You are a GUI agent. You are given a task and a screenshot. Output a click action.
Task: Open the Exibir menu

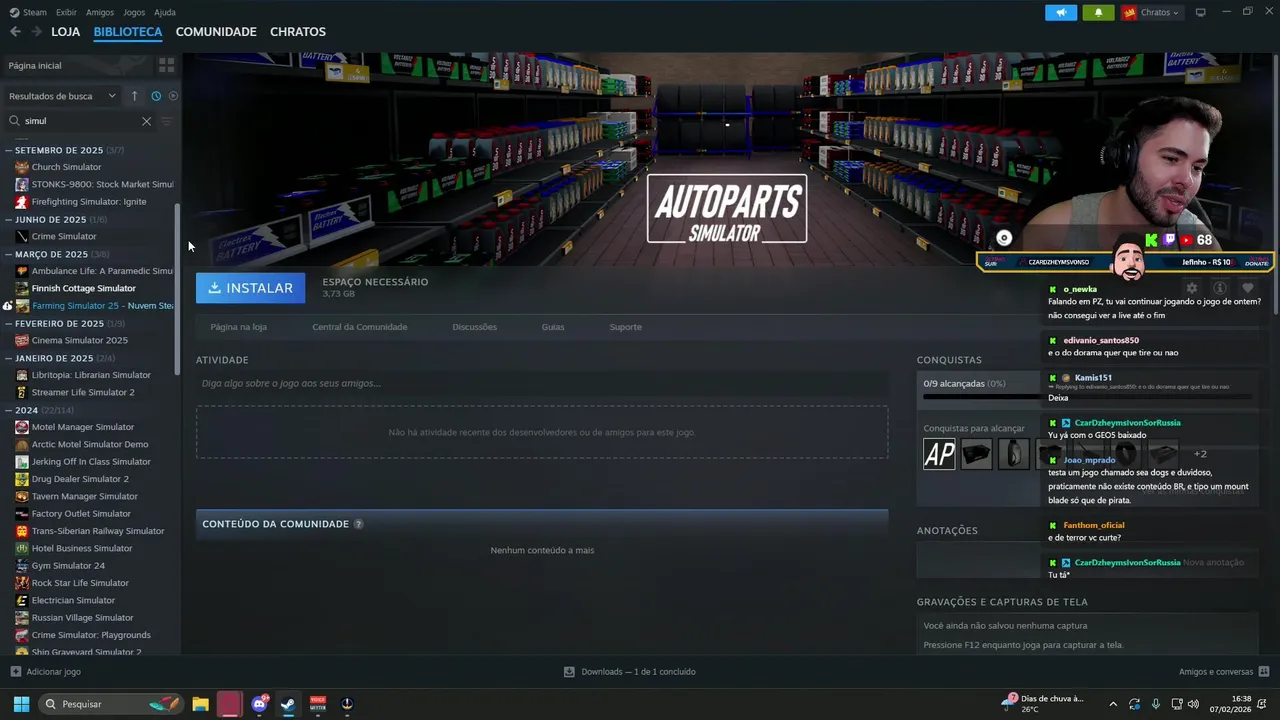pyautogui.click(x=66, y=12)
